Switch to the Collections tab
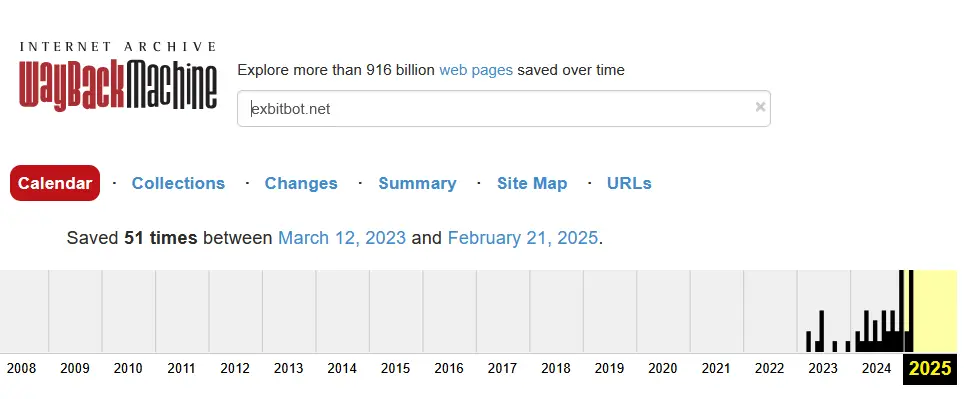This screenshot has height=399, width=972. tap(178, 183)
